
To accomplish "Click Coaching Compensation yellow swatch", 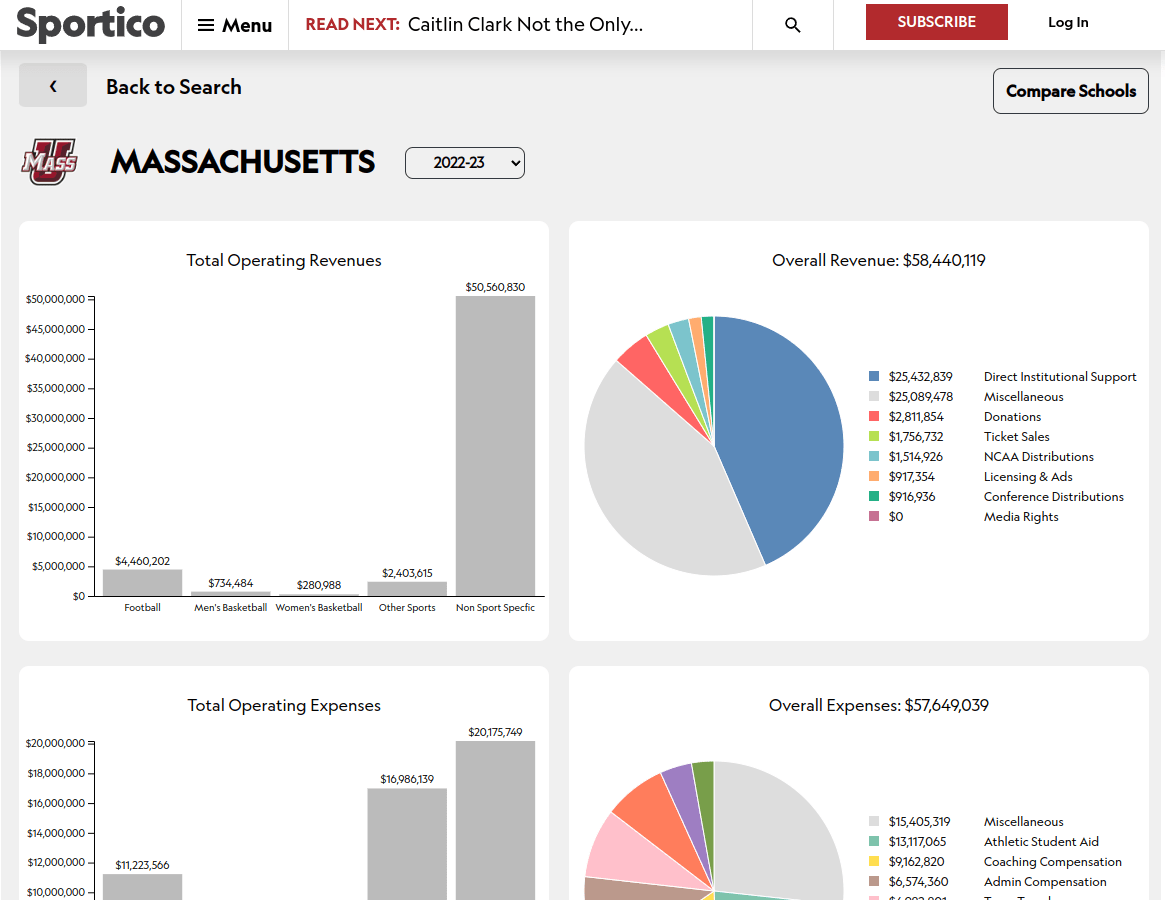I will 874,861.
